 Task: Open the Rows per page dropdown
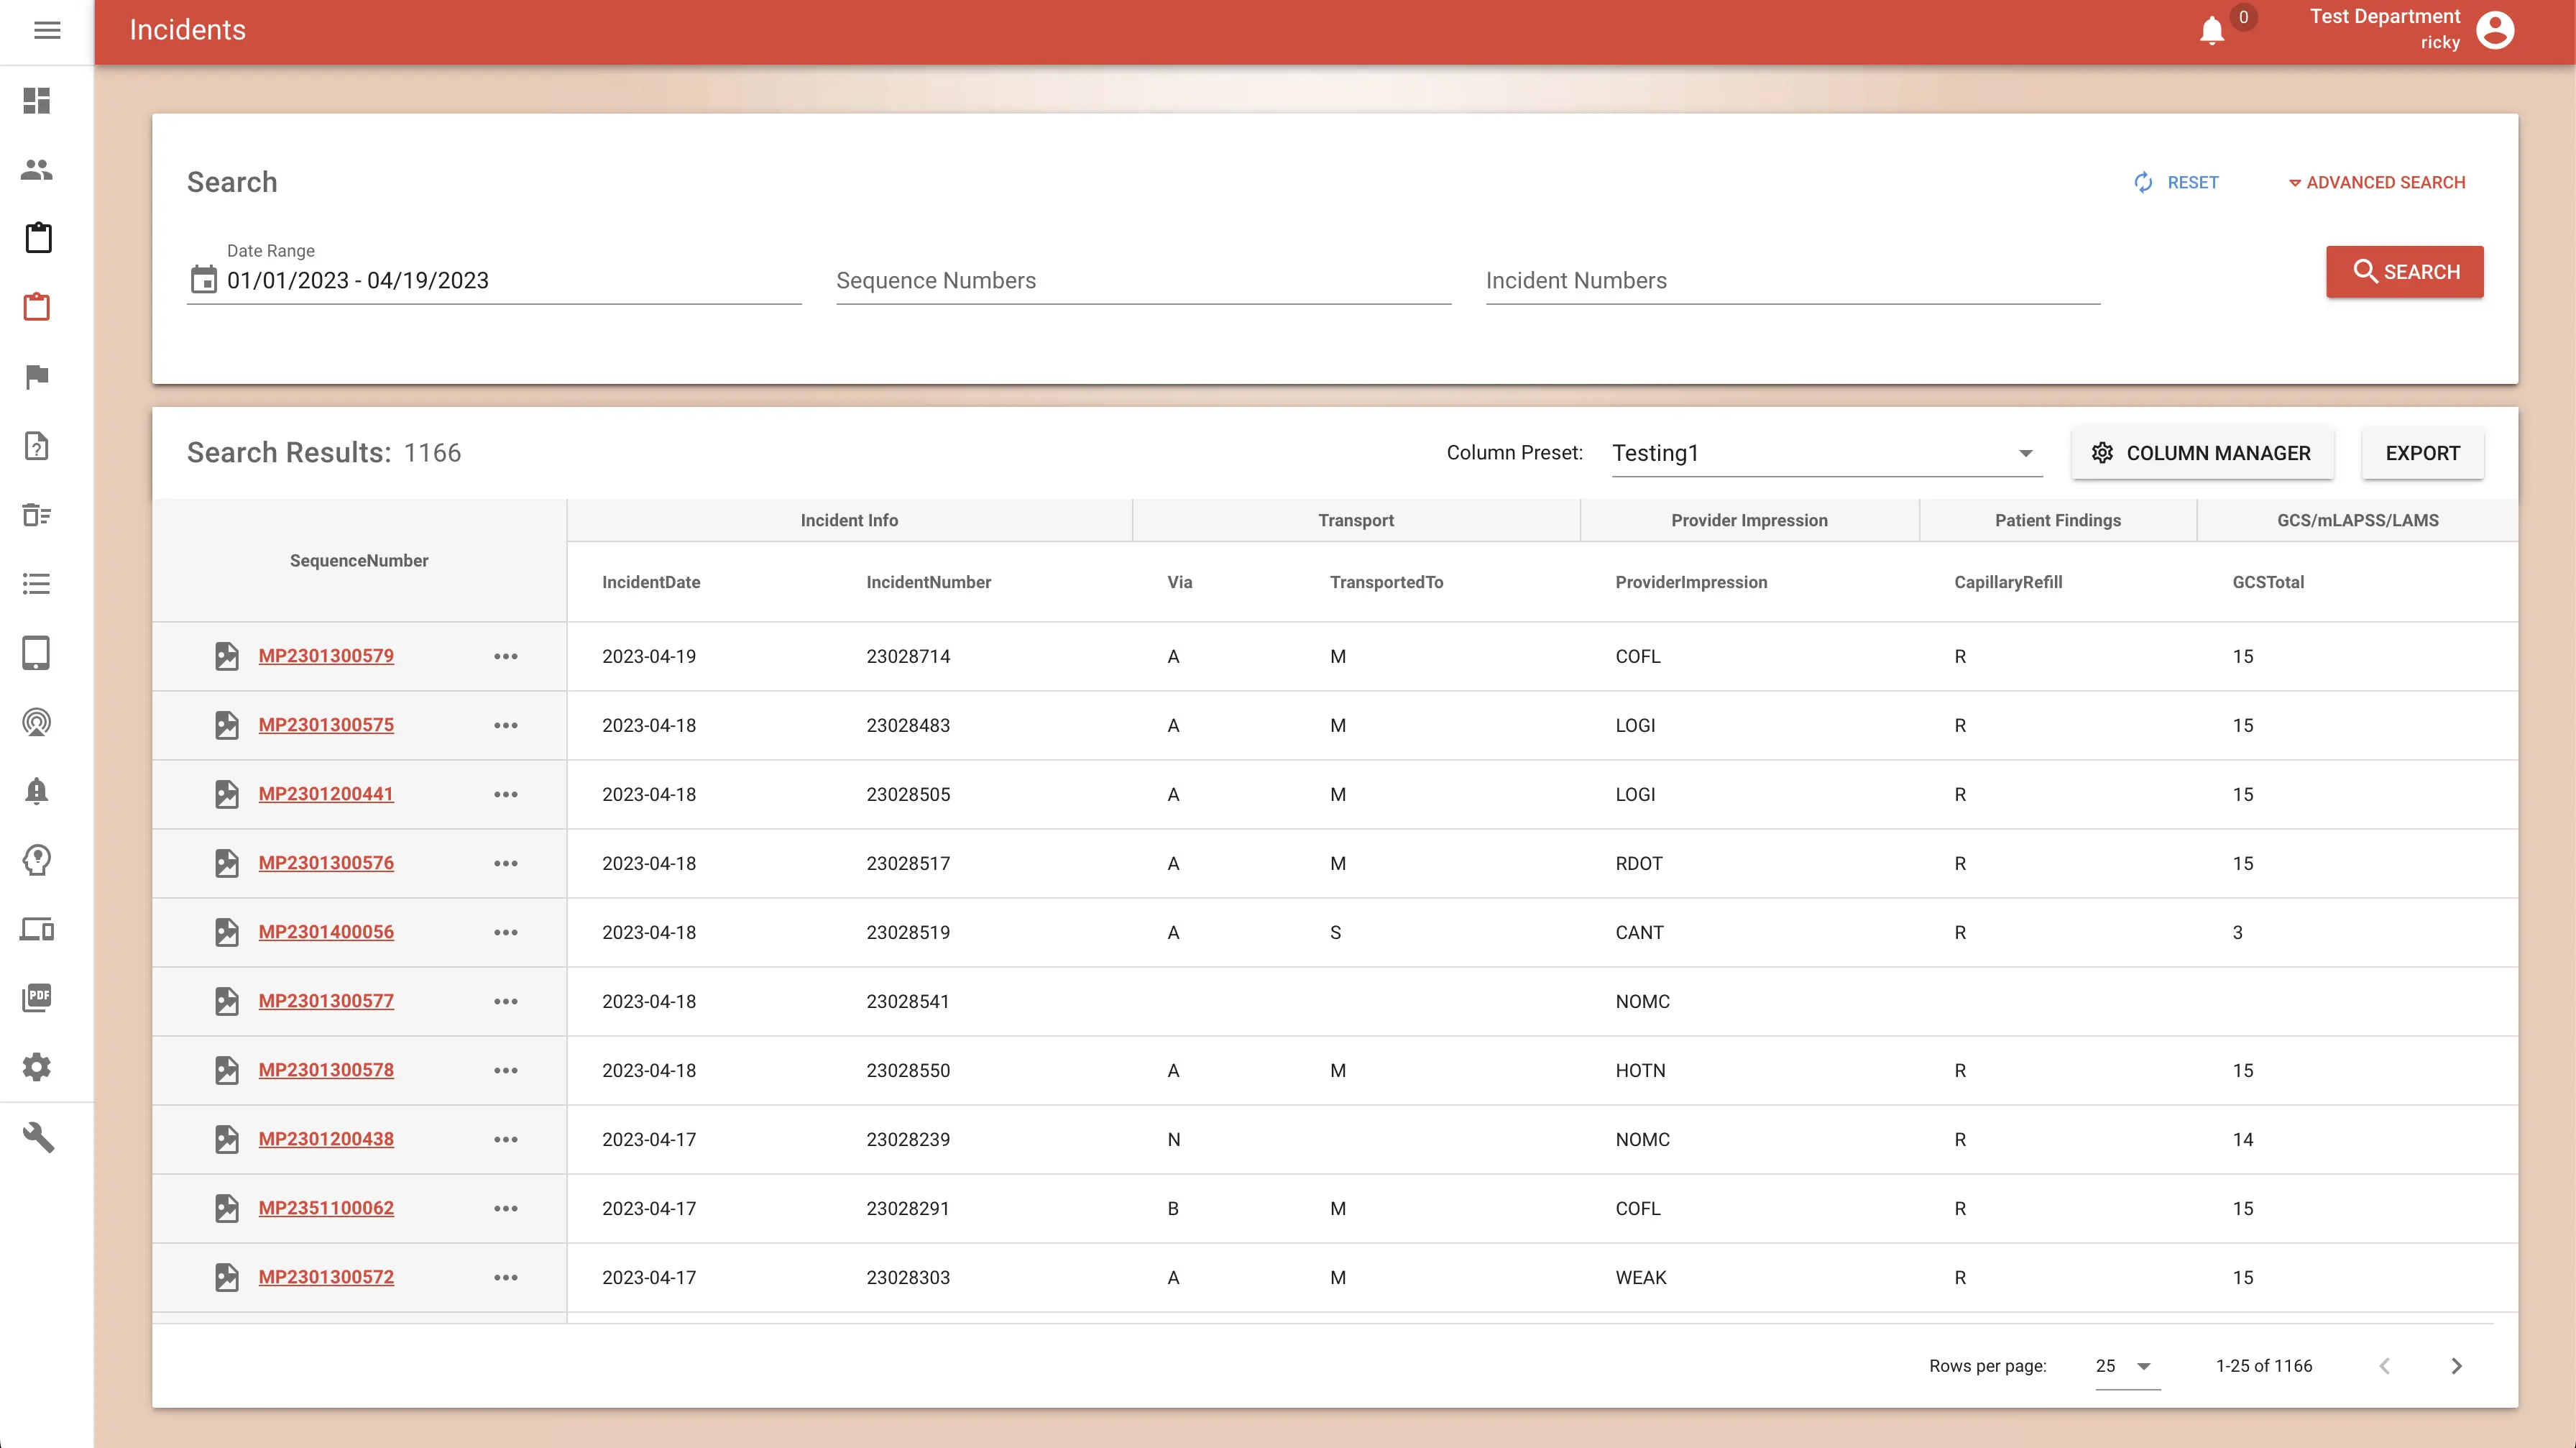pos(2127,1366)
